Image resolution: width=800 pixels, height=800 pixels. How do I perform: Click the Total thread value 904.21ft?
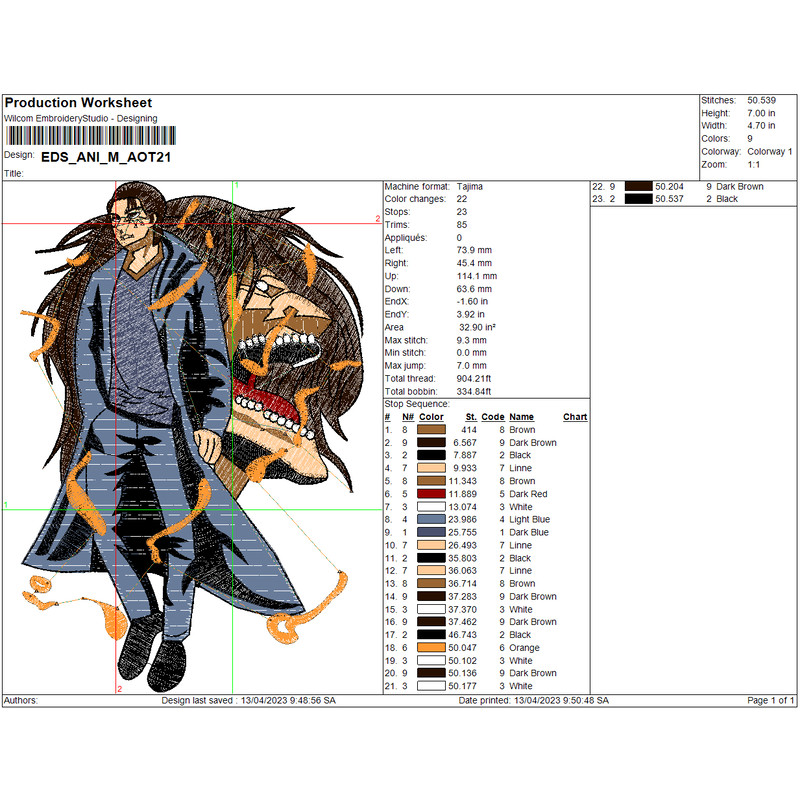pos(473,378)
